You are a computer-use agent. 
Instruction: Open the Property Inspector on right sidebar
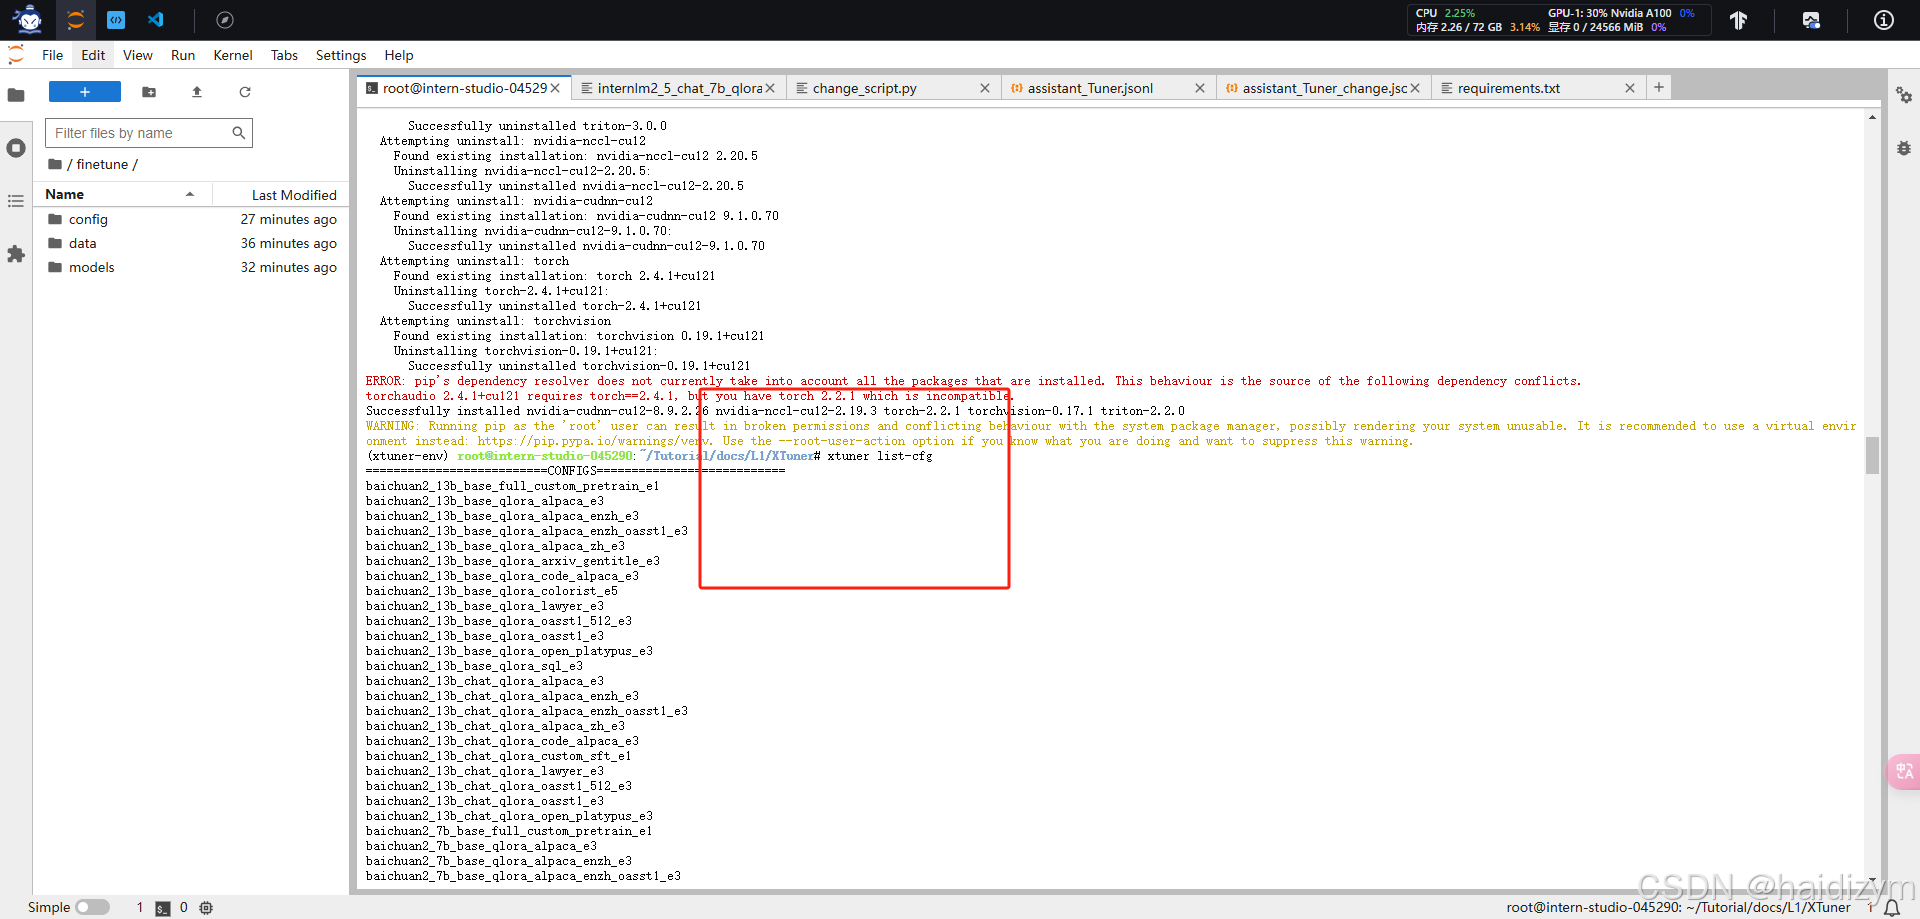coord(1904,95)
